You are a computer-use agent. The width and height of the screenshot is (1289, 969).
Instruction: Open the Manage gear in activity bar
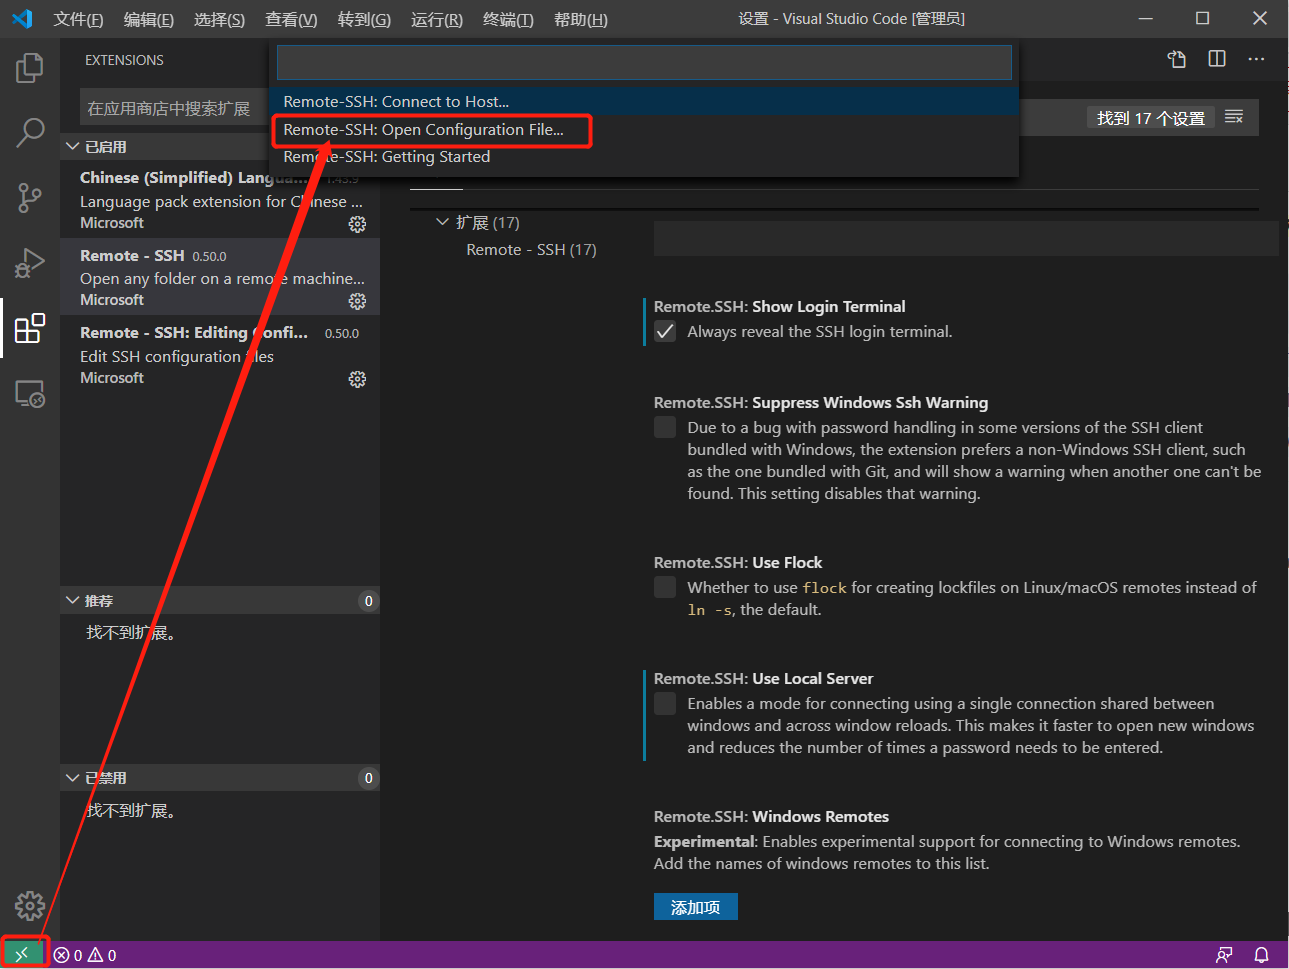30,906
